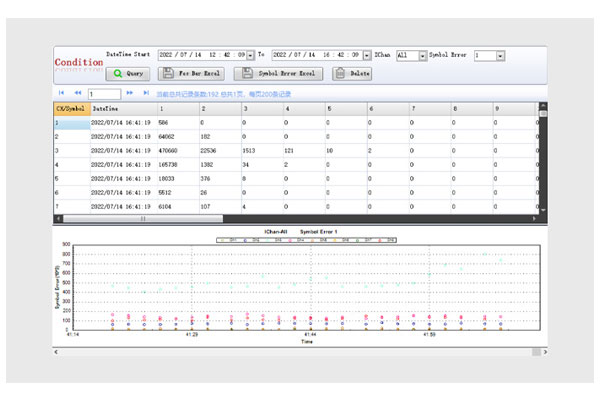The image size is (600, 400).
Task: Select column header 5
Action: [346, 109]
